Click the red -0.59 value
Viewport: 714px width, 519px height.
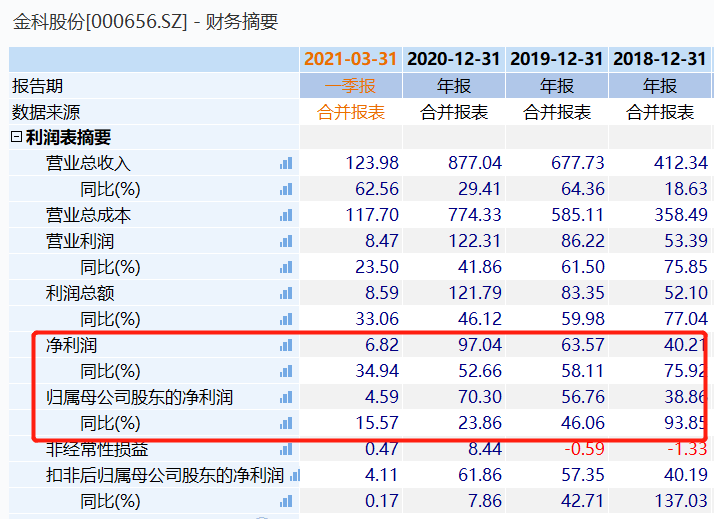pos(584,449)
